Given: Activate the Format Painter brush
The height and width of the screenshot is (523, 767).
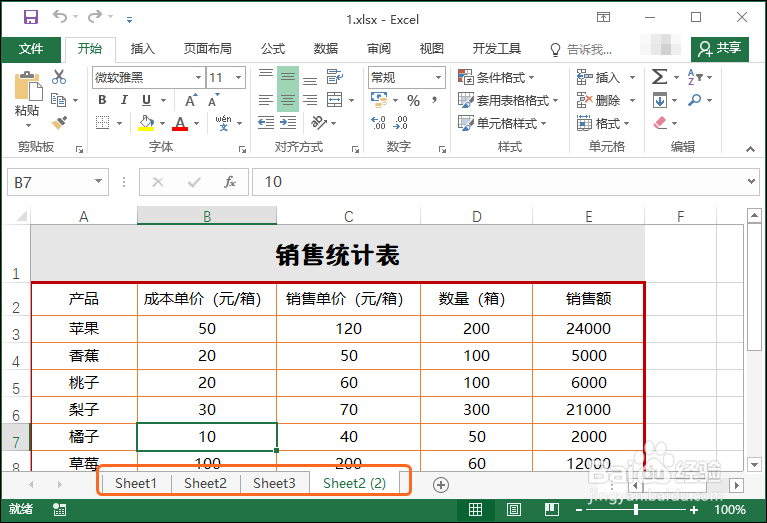Looking at the screenshot, I should pos(59,122).
